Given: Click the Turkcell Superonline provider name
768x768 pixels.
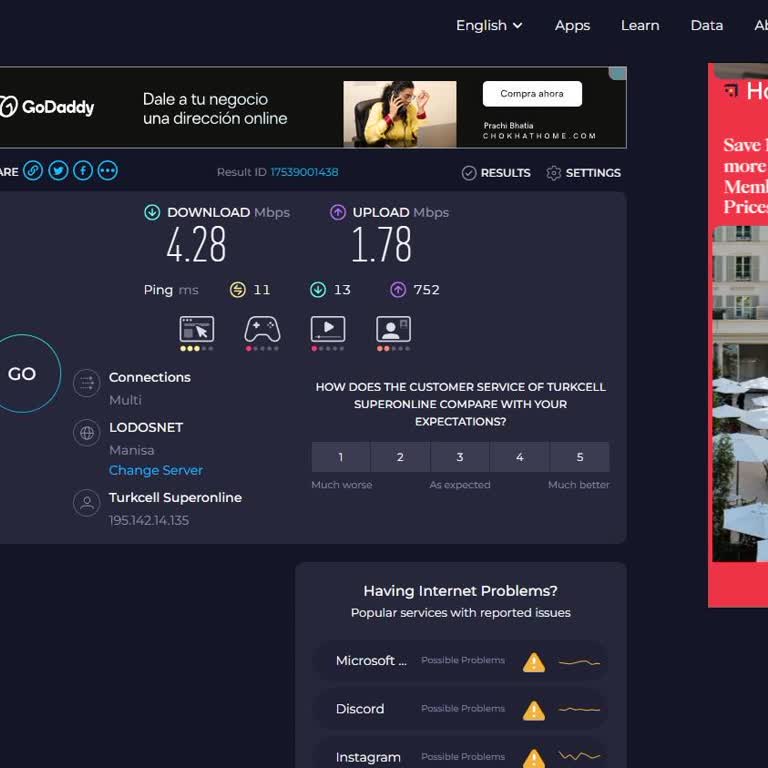Looking at the screenshot, I should coord(175,498).
